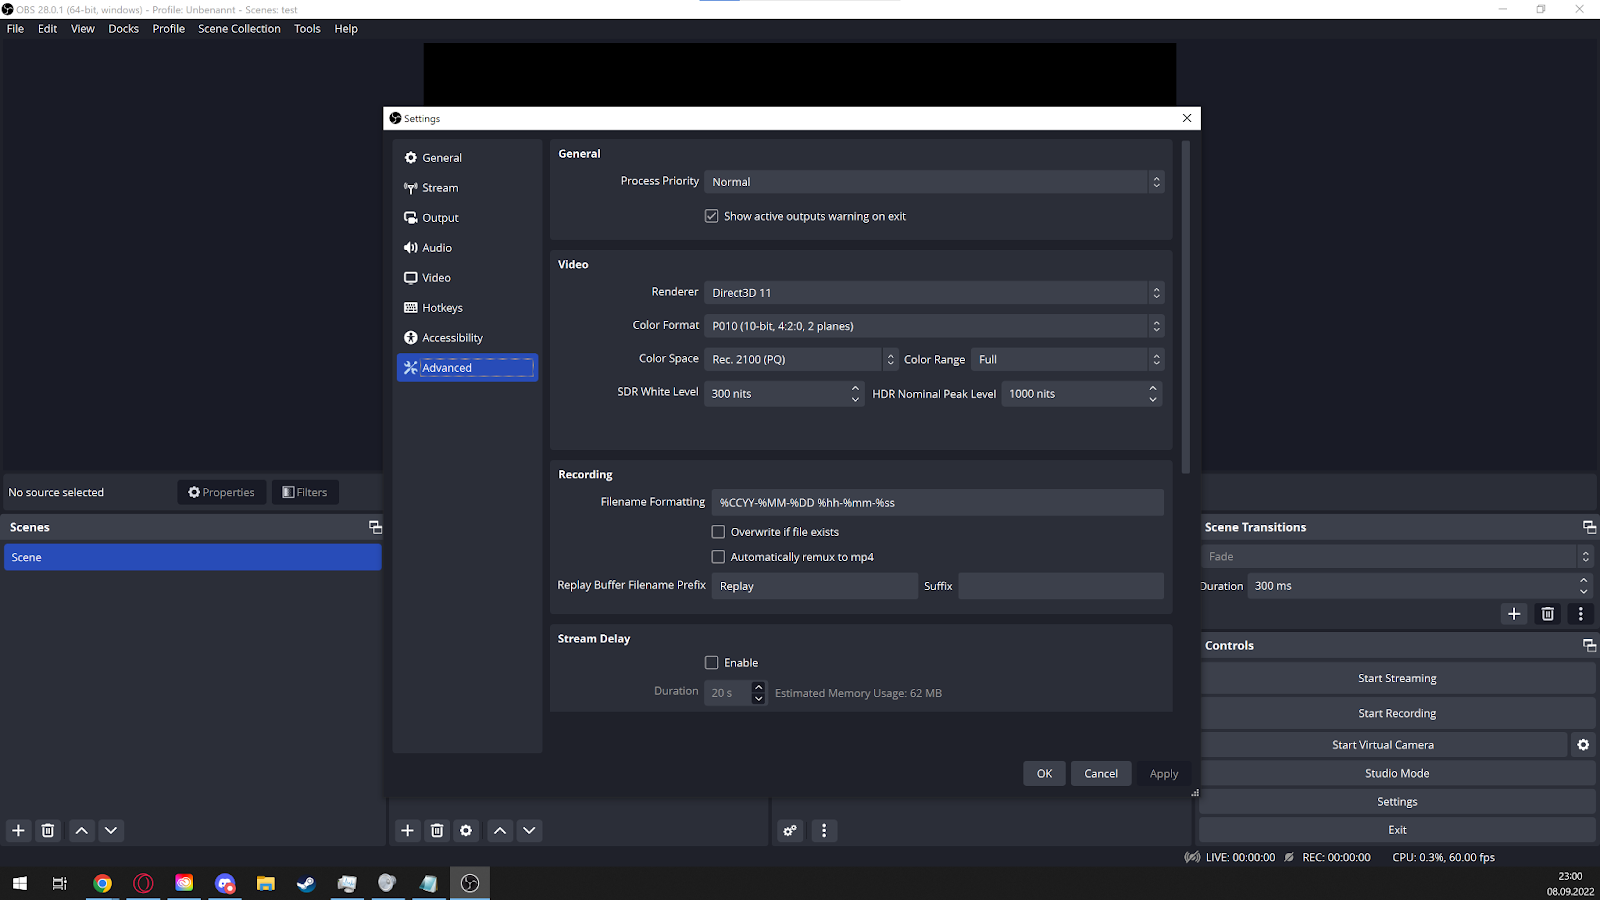Click Start Streaming in Controls

(1397, 678)
